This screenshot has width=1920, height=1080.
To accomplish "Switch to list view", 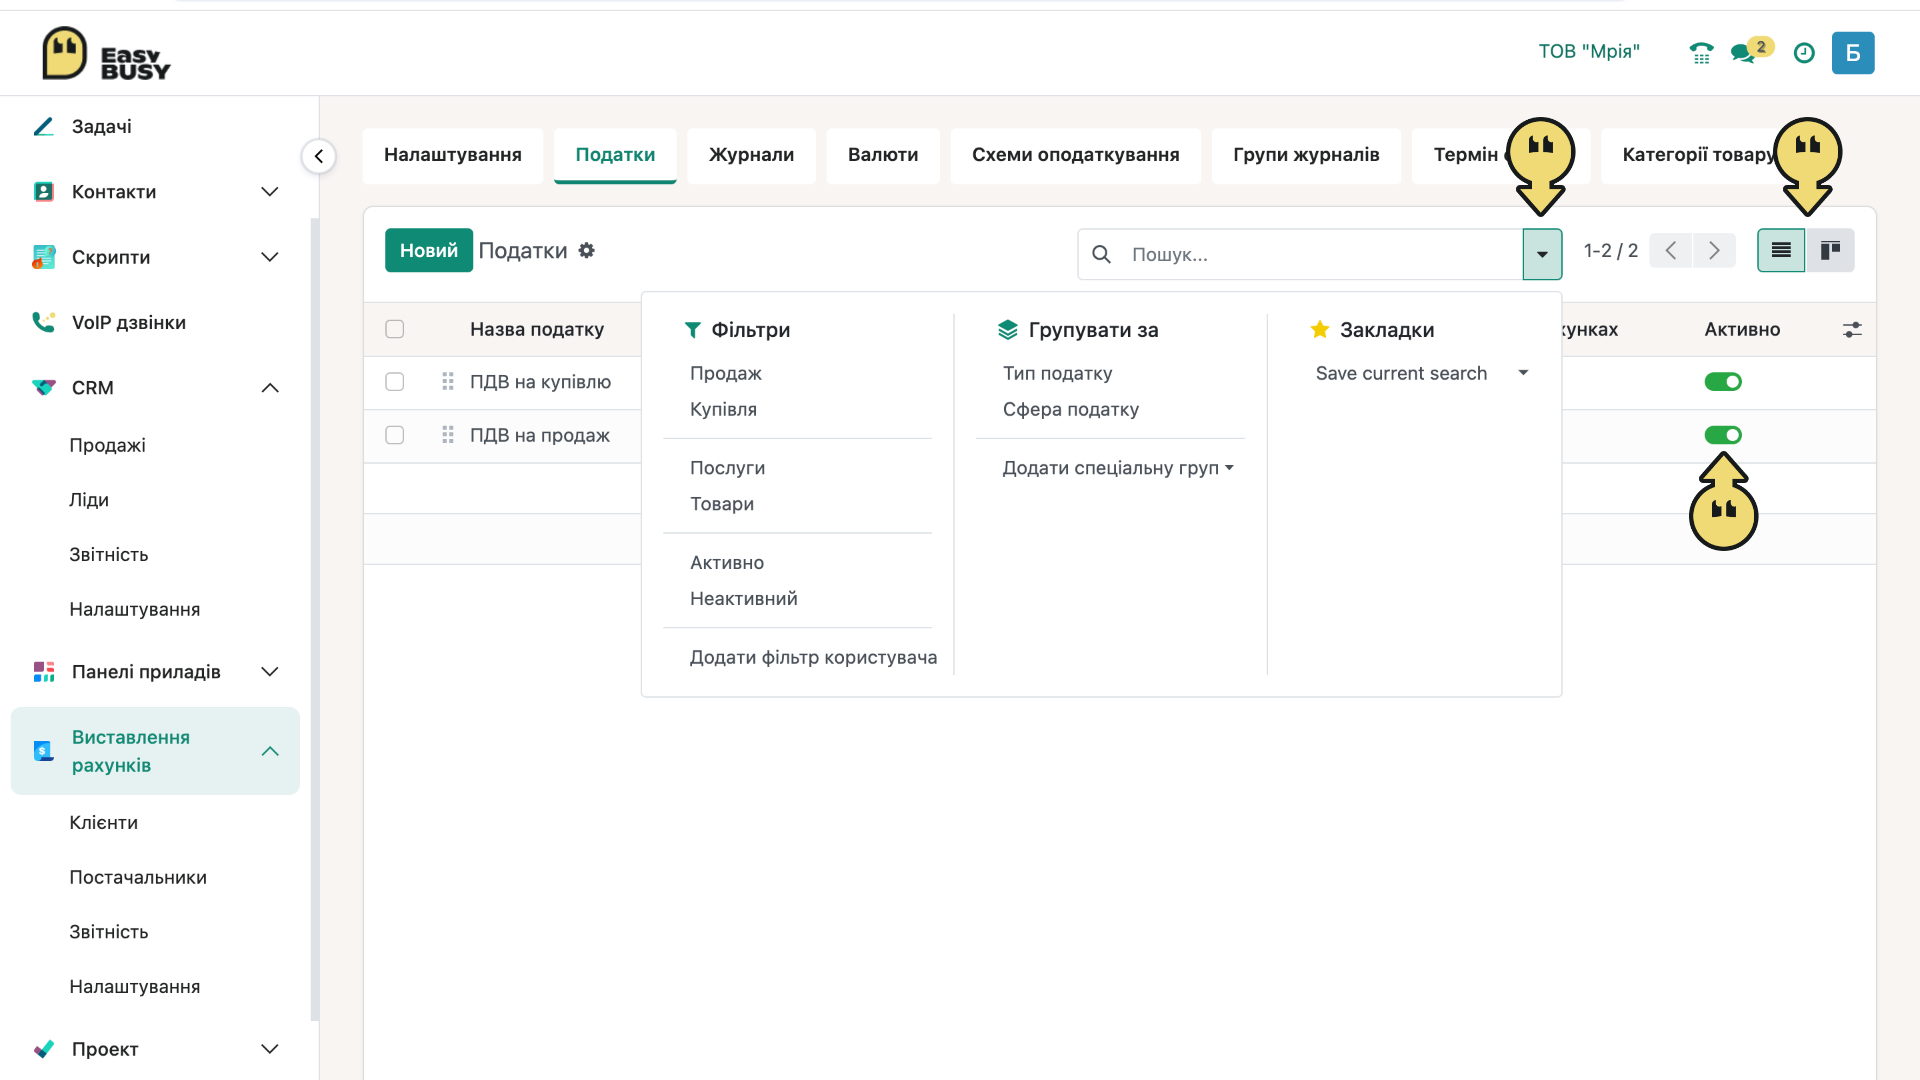I will click(1781, 250).
